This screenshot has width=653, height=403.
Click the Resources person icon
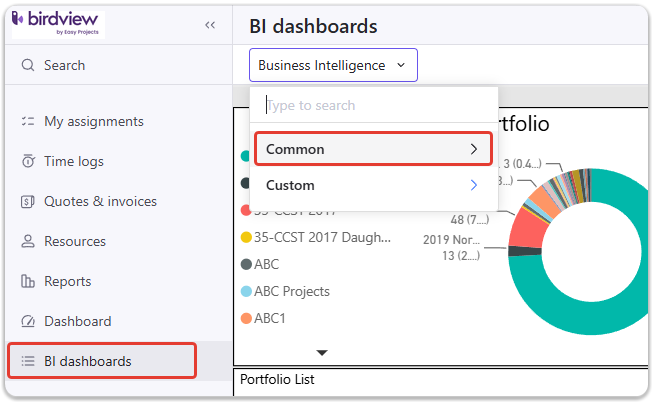(x=28, y=241)
